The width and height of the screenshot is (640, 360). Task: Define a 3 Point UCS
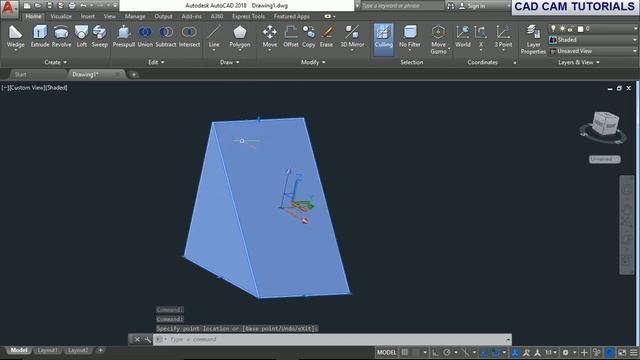(503, 37)
